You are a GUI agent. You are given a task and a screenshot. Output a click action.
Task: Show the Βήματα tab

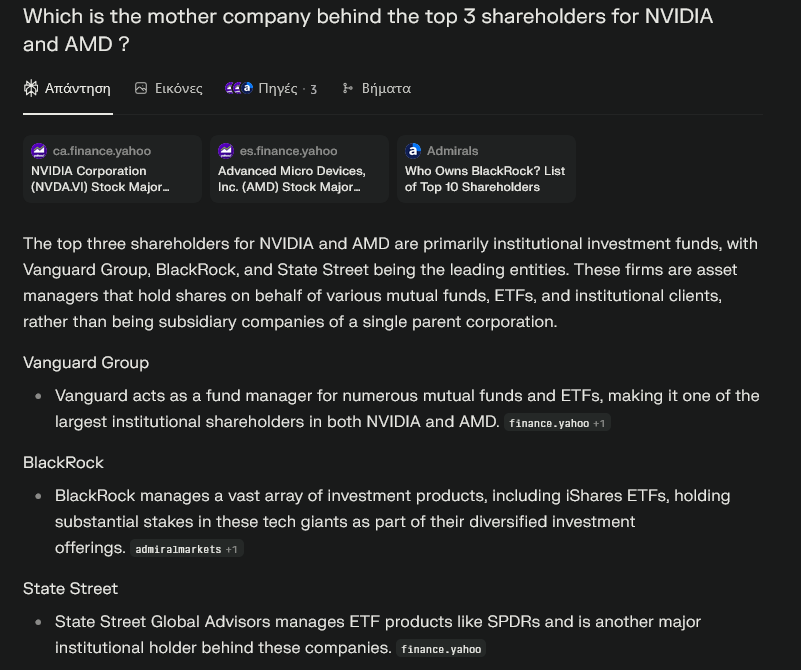(386, 88)
